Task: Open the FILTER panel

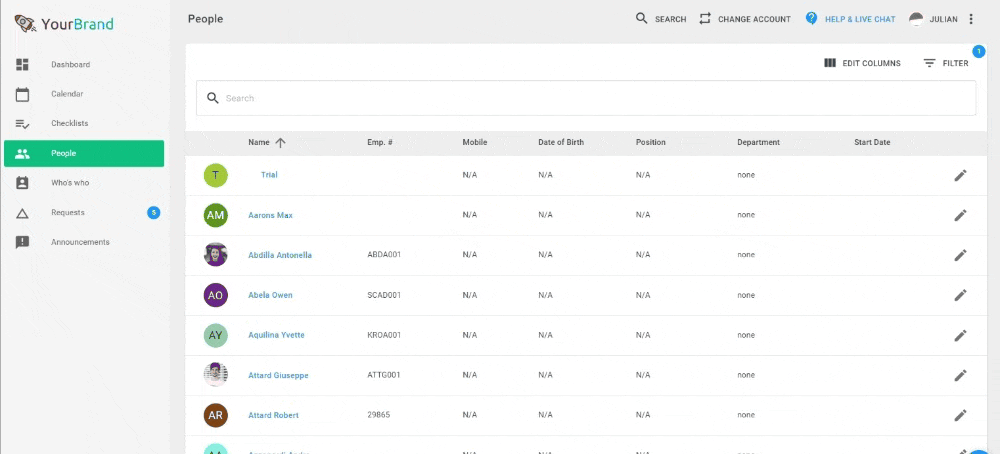Action: click(946, 63)
